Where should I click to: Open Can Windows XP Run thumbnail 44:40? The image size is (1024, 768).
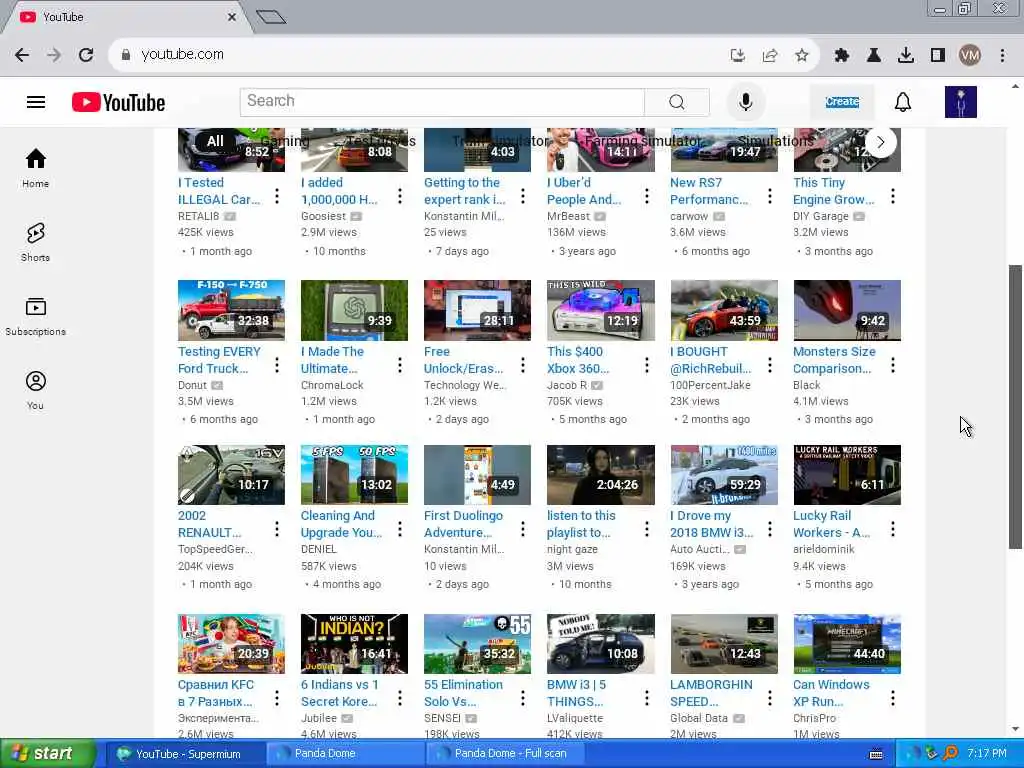(x=847, y=644)
